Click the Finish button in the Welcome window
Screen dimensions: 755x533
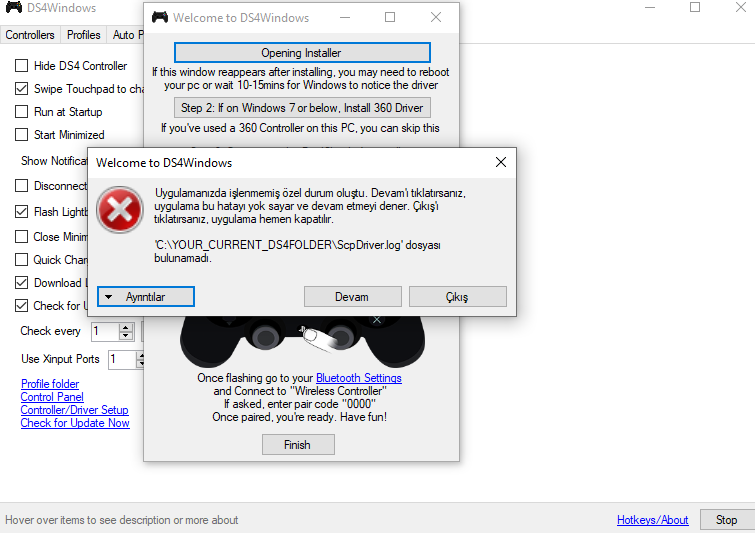point(298,444)
